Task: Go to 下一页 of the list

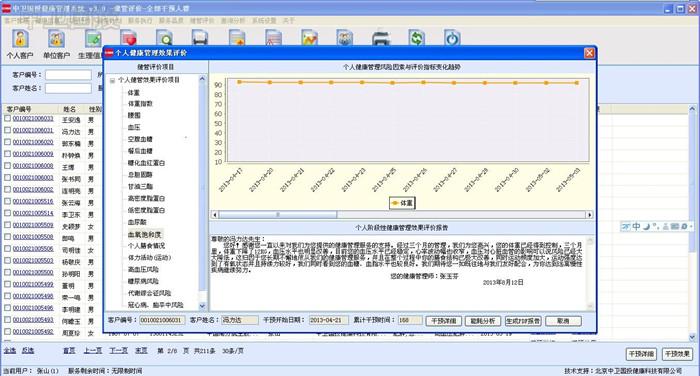Action: tap(118, 351)
